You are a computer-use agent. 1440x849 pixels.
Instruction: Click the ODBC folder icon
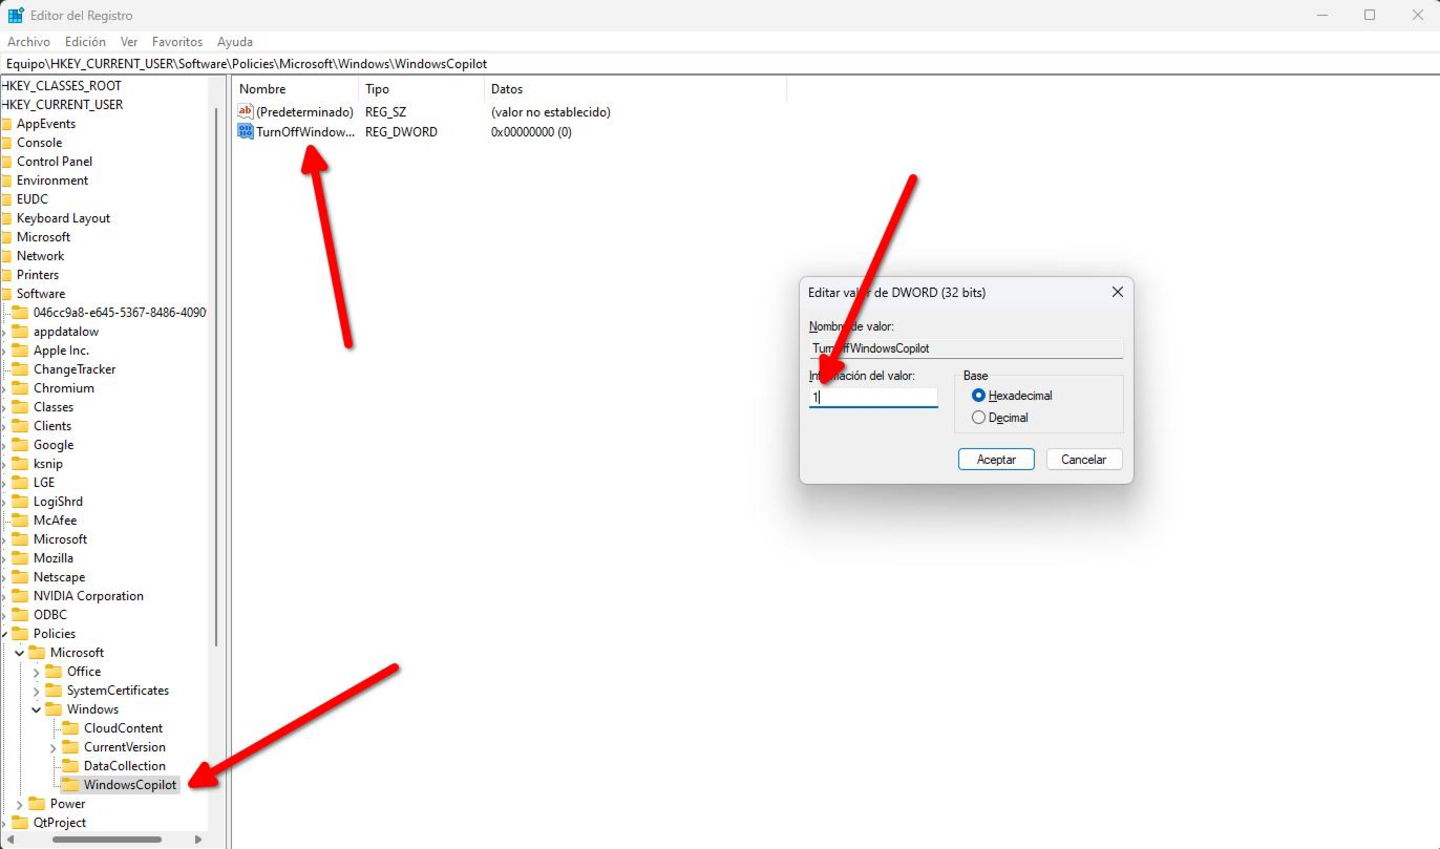[20, 615]
